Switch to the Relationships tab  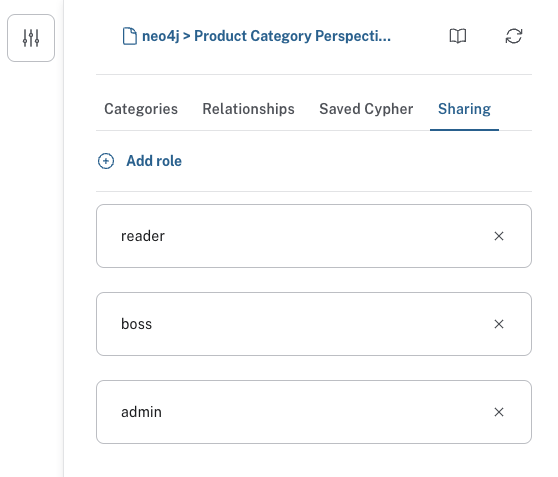click(x=248, y=109)
